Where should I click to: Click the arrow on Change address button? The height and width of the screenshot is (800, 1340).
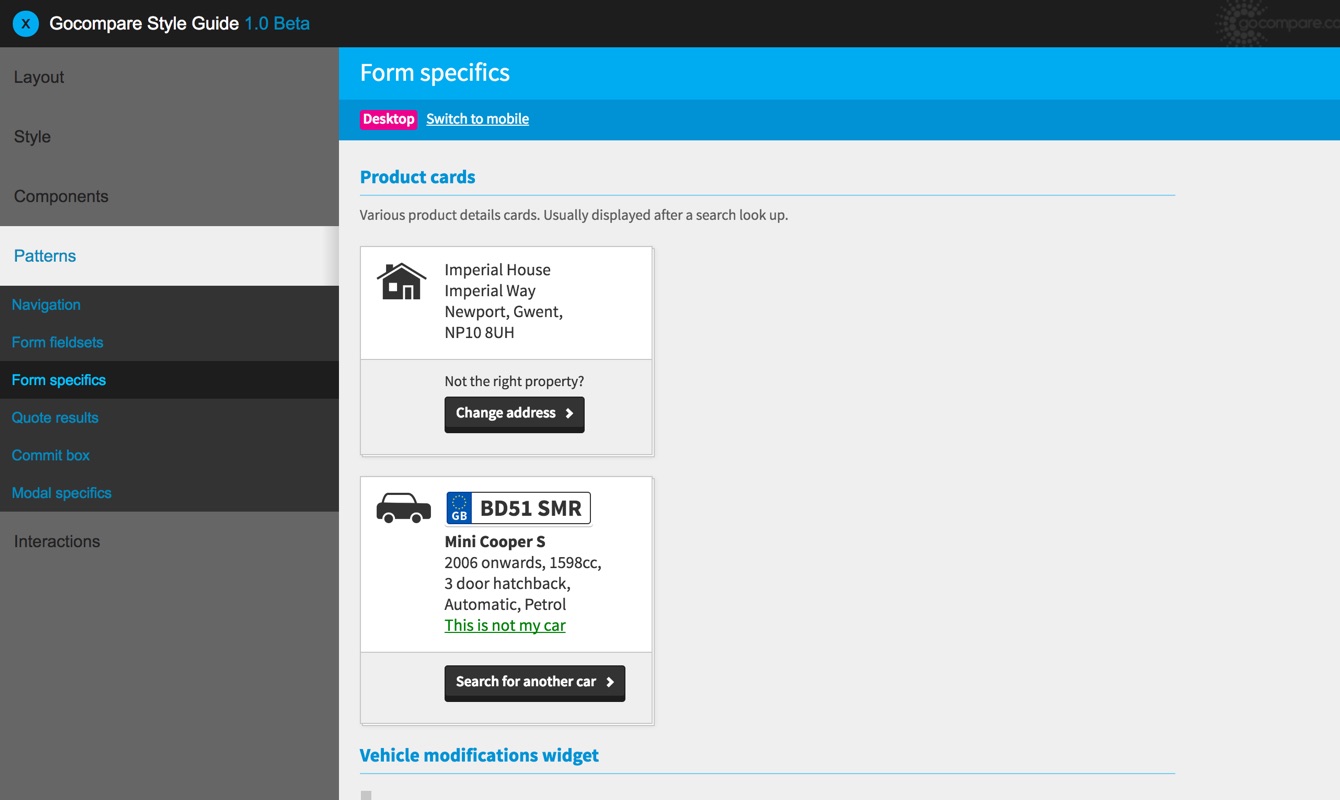pyautogui.click(x=569, y=413)
